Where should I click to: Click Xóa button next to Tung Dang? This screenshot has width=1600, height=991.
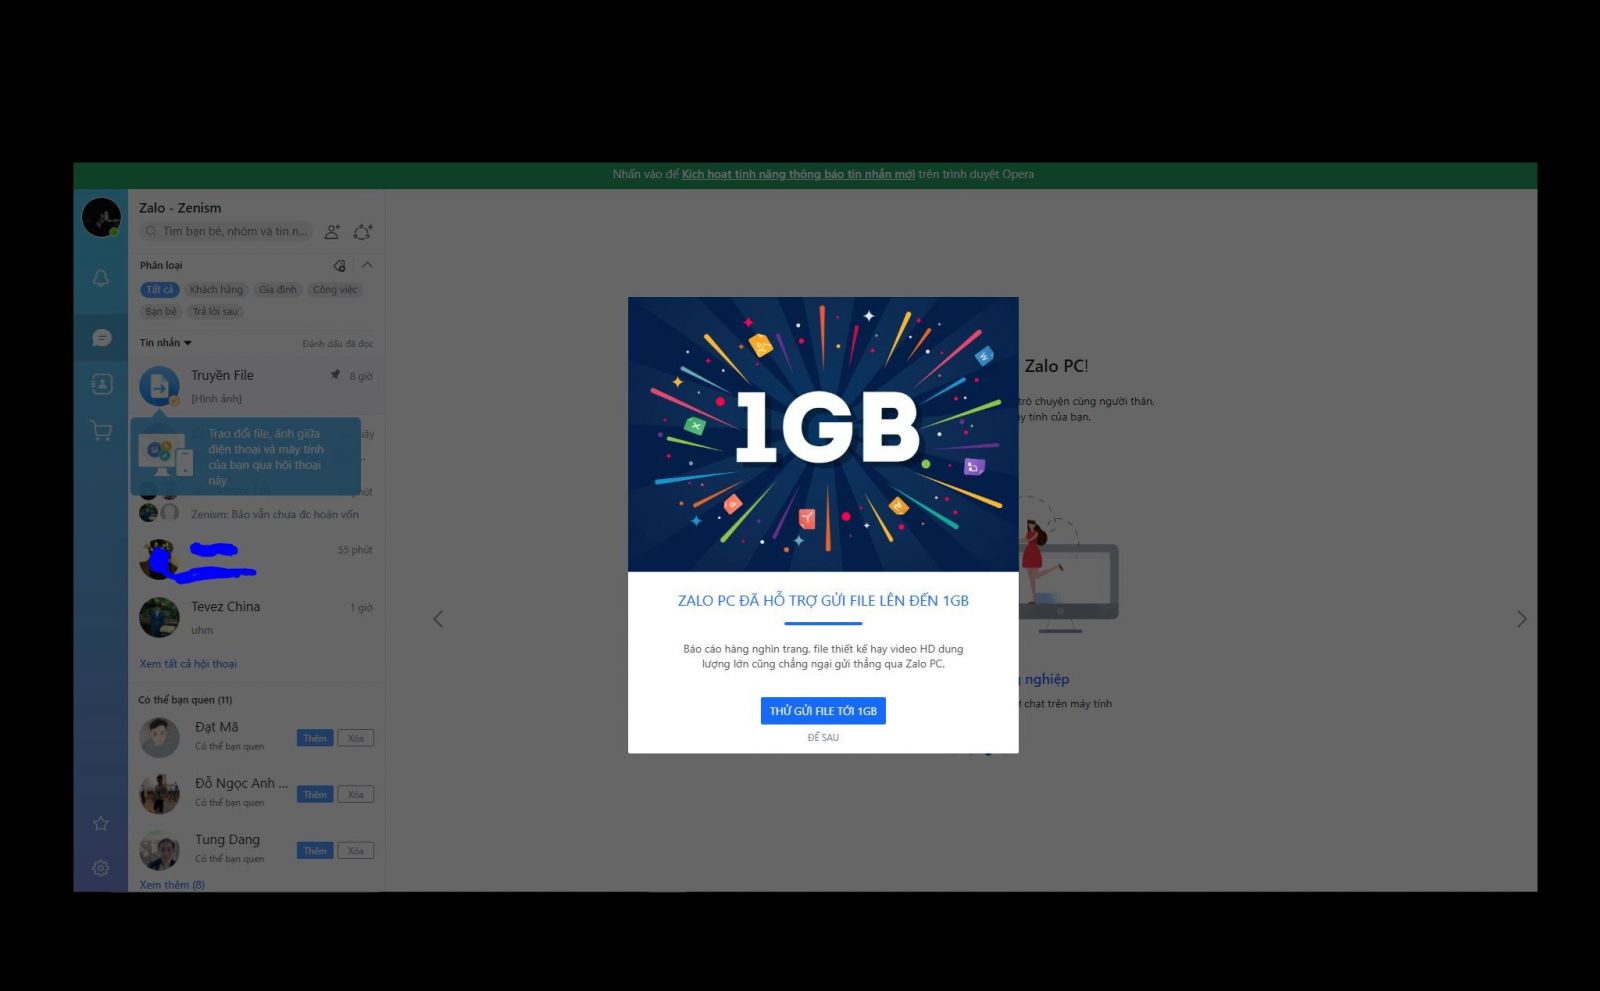(355, 851)
